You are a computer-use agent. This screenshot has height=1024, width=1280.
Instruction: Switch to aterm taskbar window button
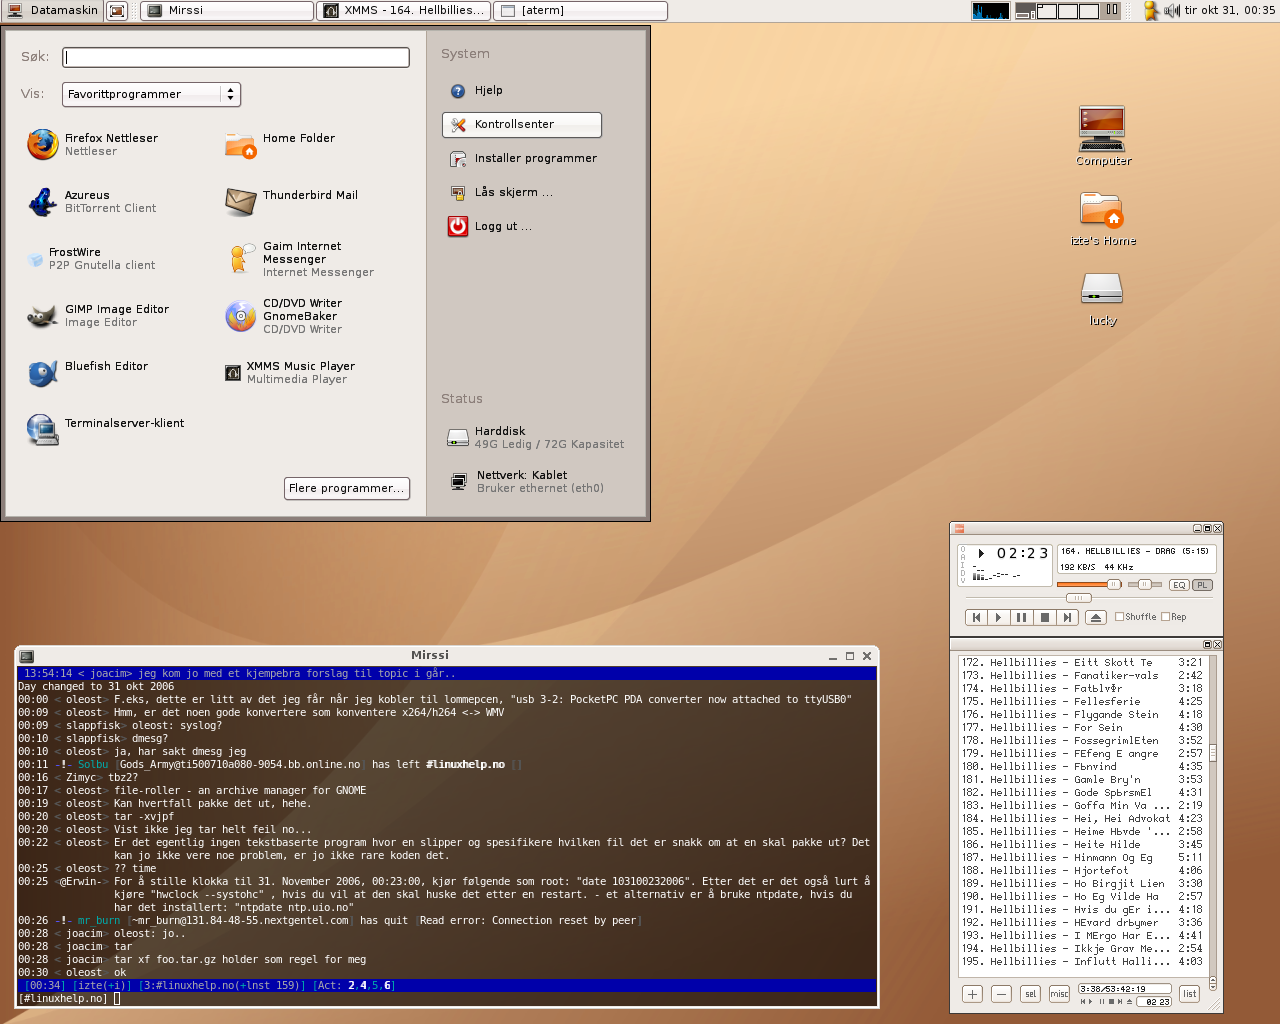click(580, 10)
